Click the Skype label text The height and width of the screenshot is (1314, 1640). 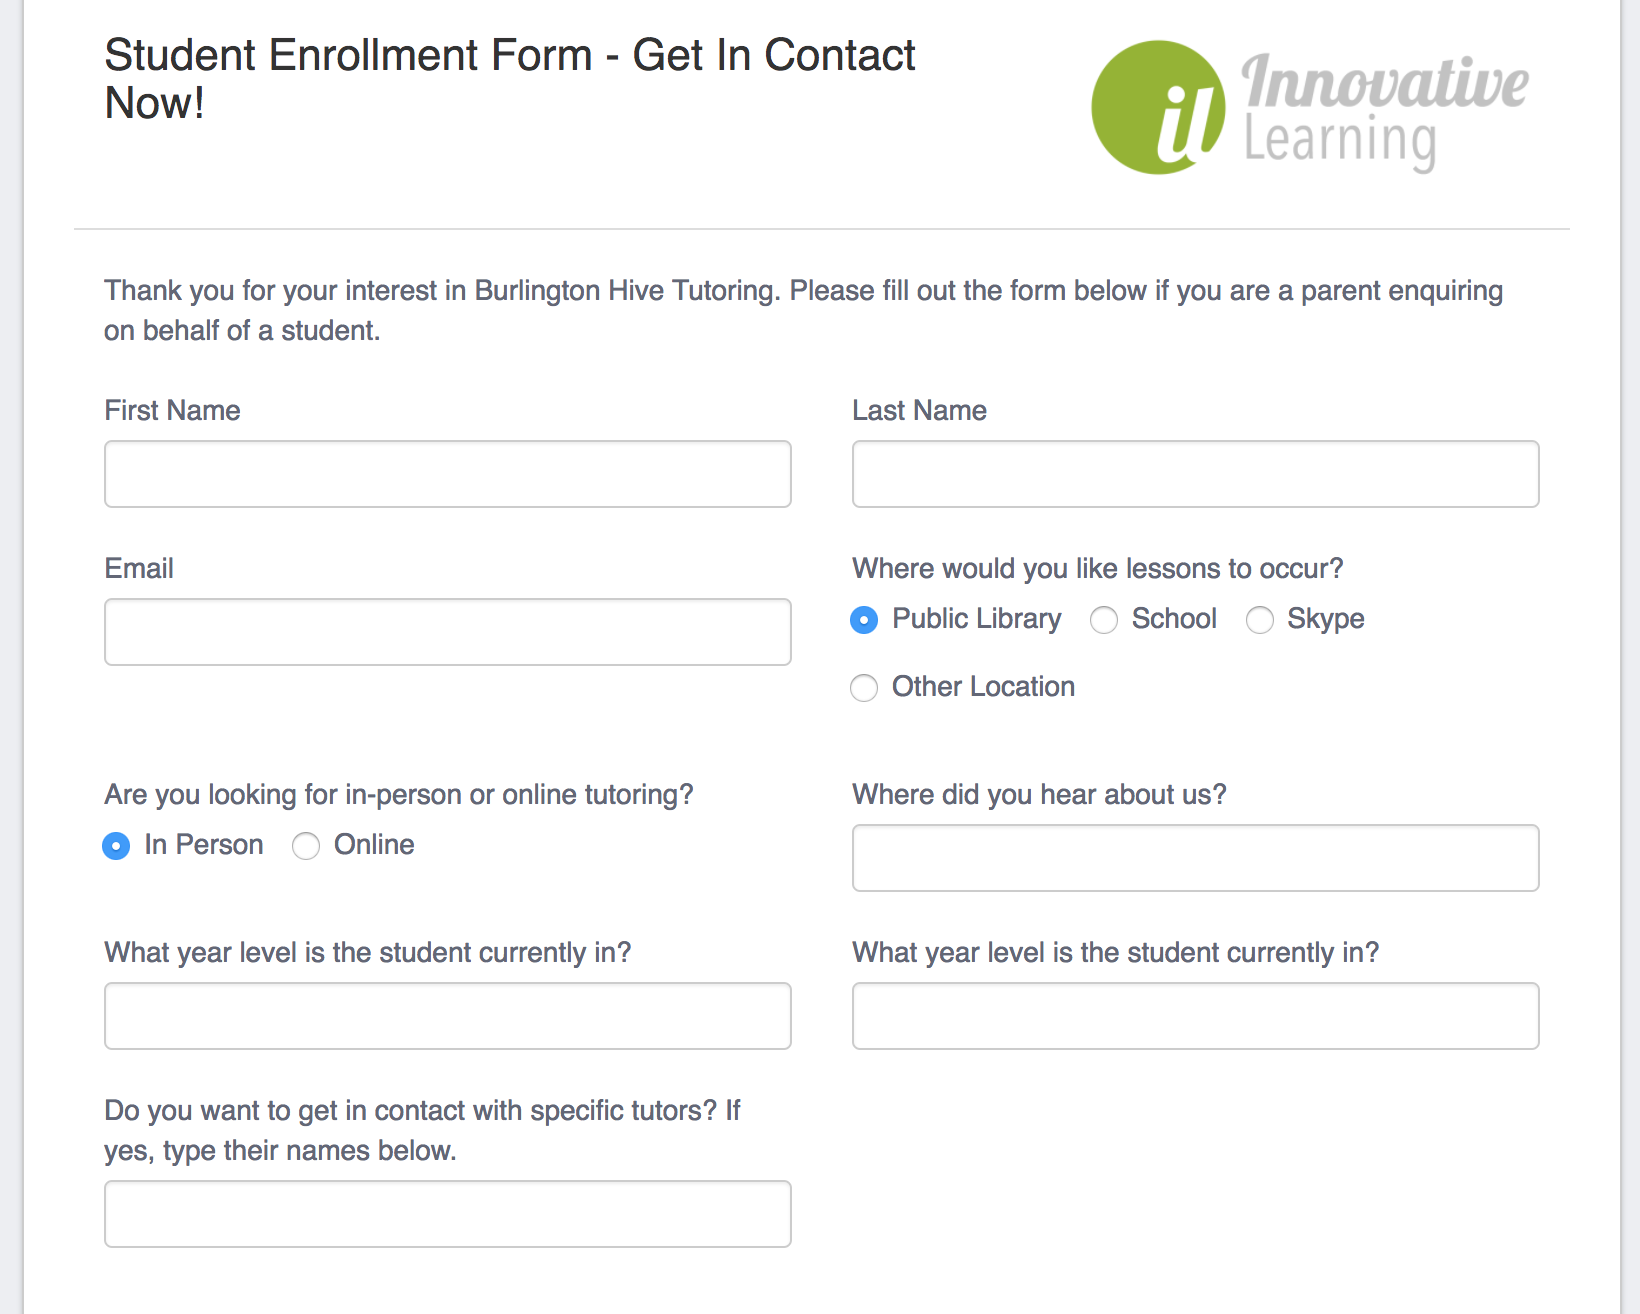[1325, 619]
